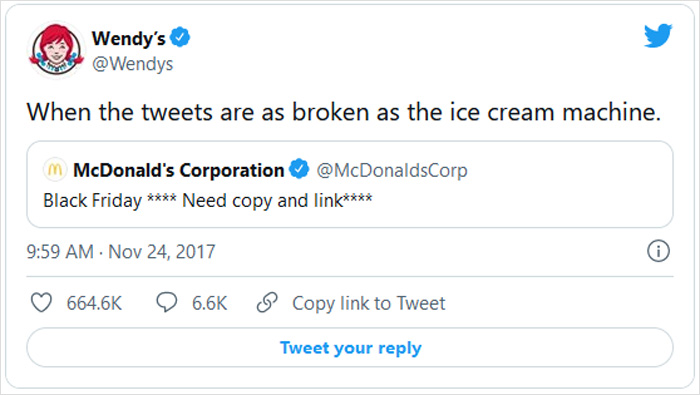Click the 9:59 AM Nov 24, 2017 timestamp
Image resolution: width=700 pixels, height=395 pixels.
[121, 252]
